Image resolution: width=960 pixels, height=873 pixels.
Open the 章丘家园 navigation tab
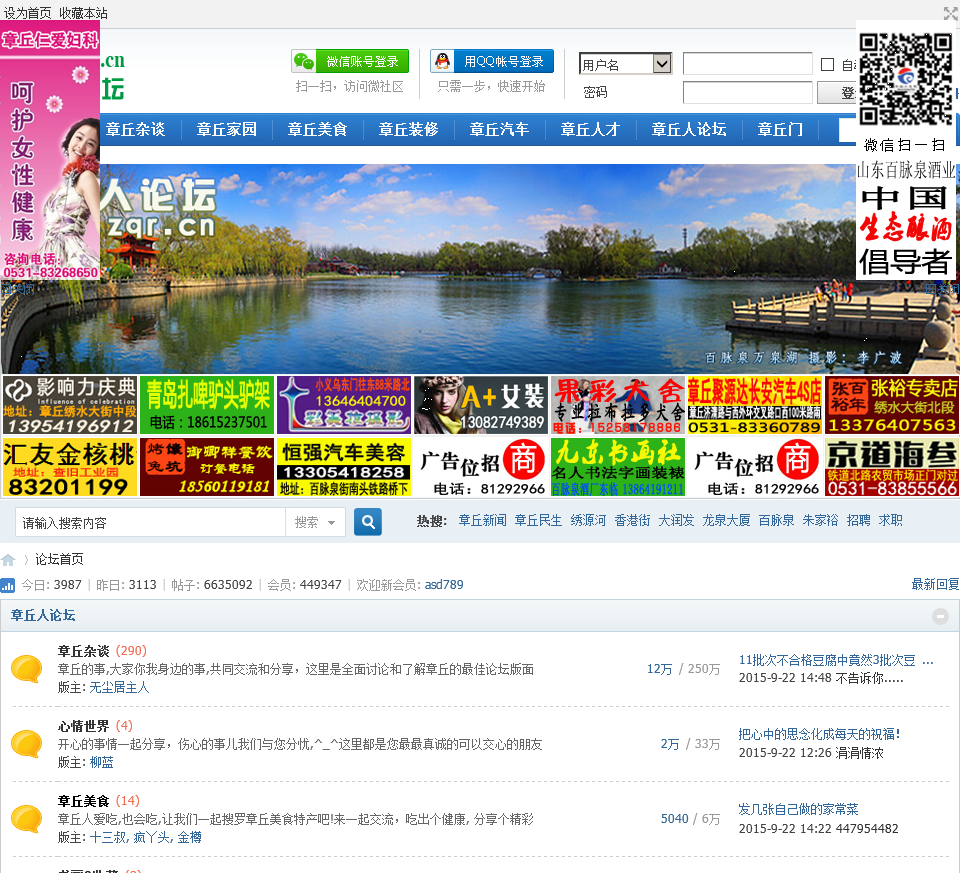click(227, 129)
